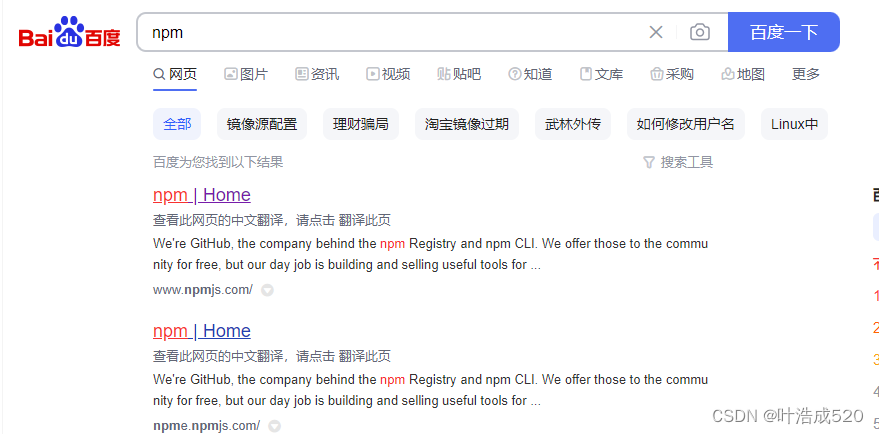Image resolution: width=879 pixels, height=434 pixels.
Task: Select the 如何修改用户名 filter chip
Action: point(686,124)
